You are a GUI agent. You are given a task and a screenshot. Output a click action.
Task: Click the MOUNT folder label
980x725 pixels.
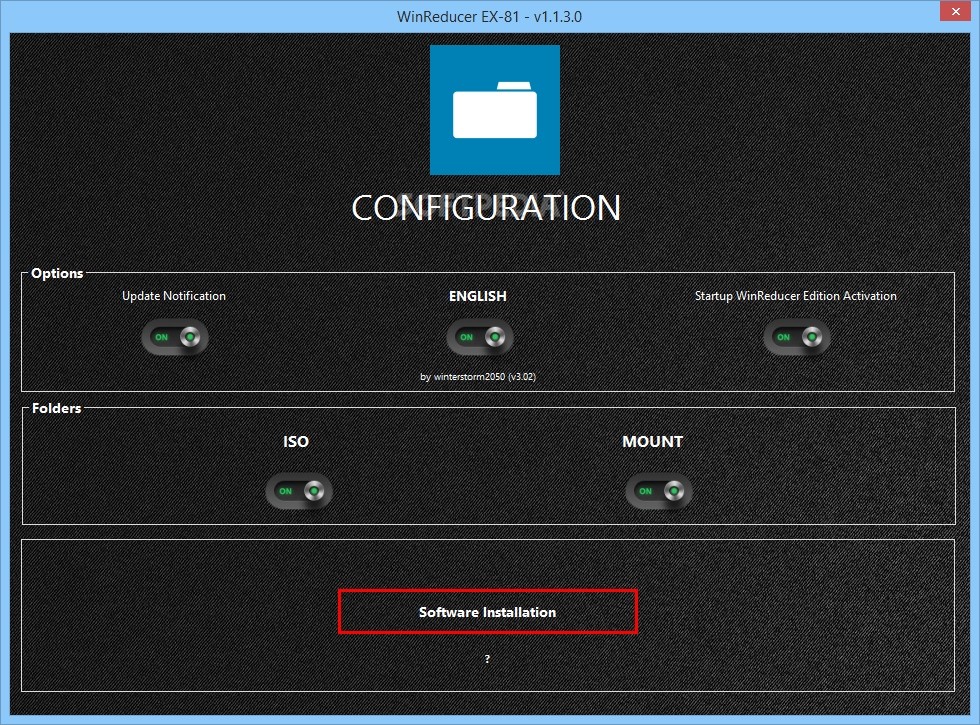[x=653, y=441]
